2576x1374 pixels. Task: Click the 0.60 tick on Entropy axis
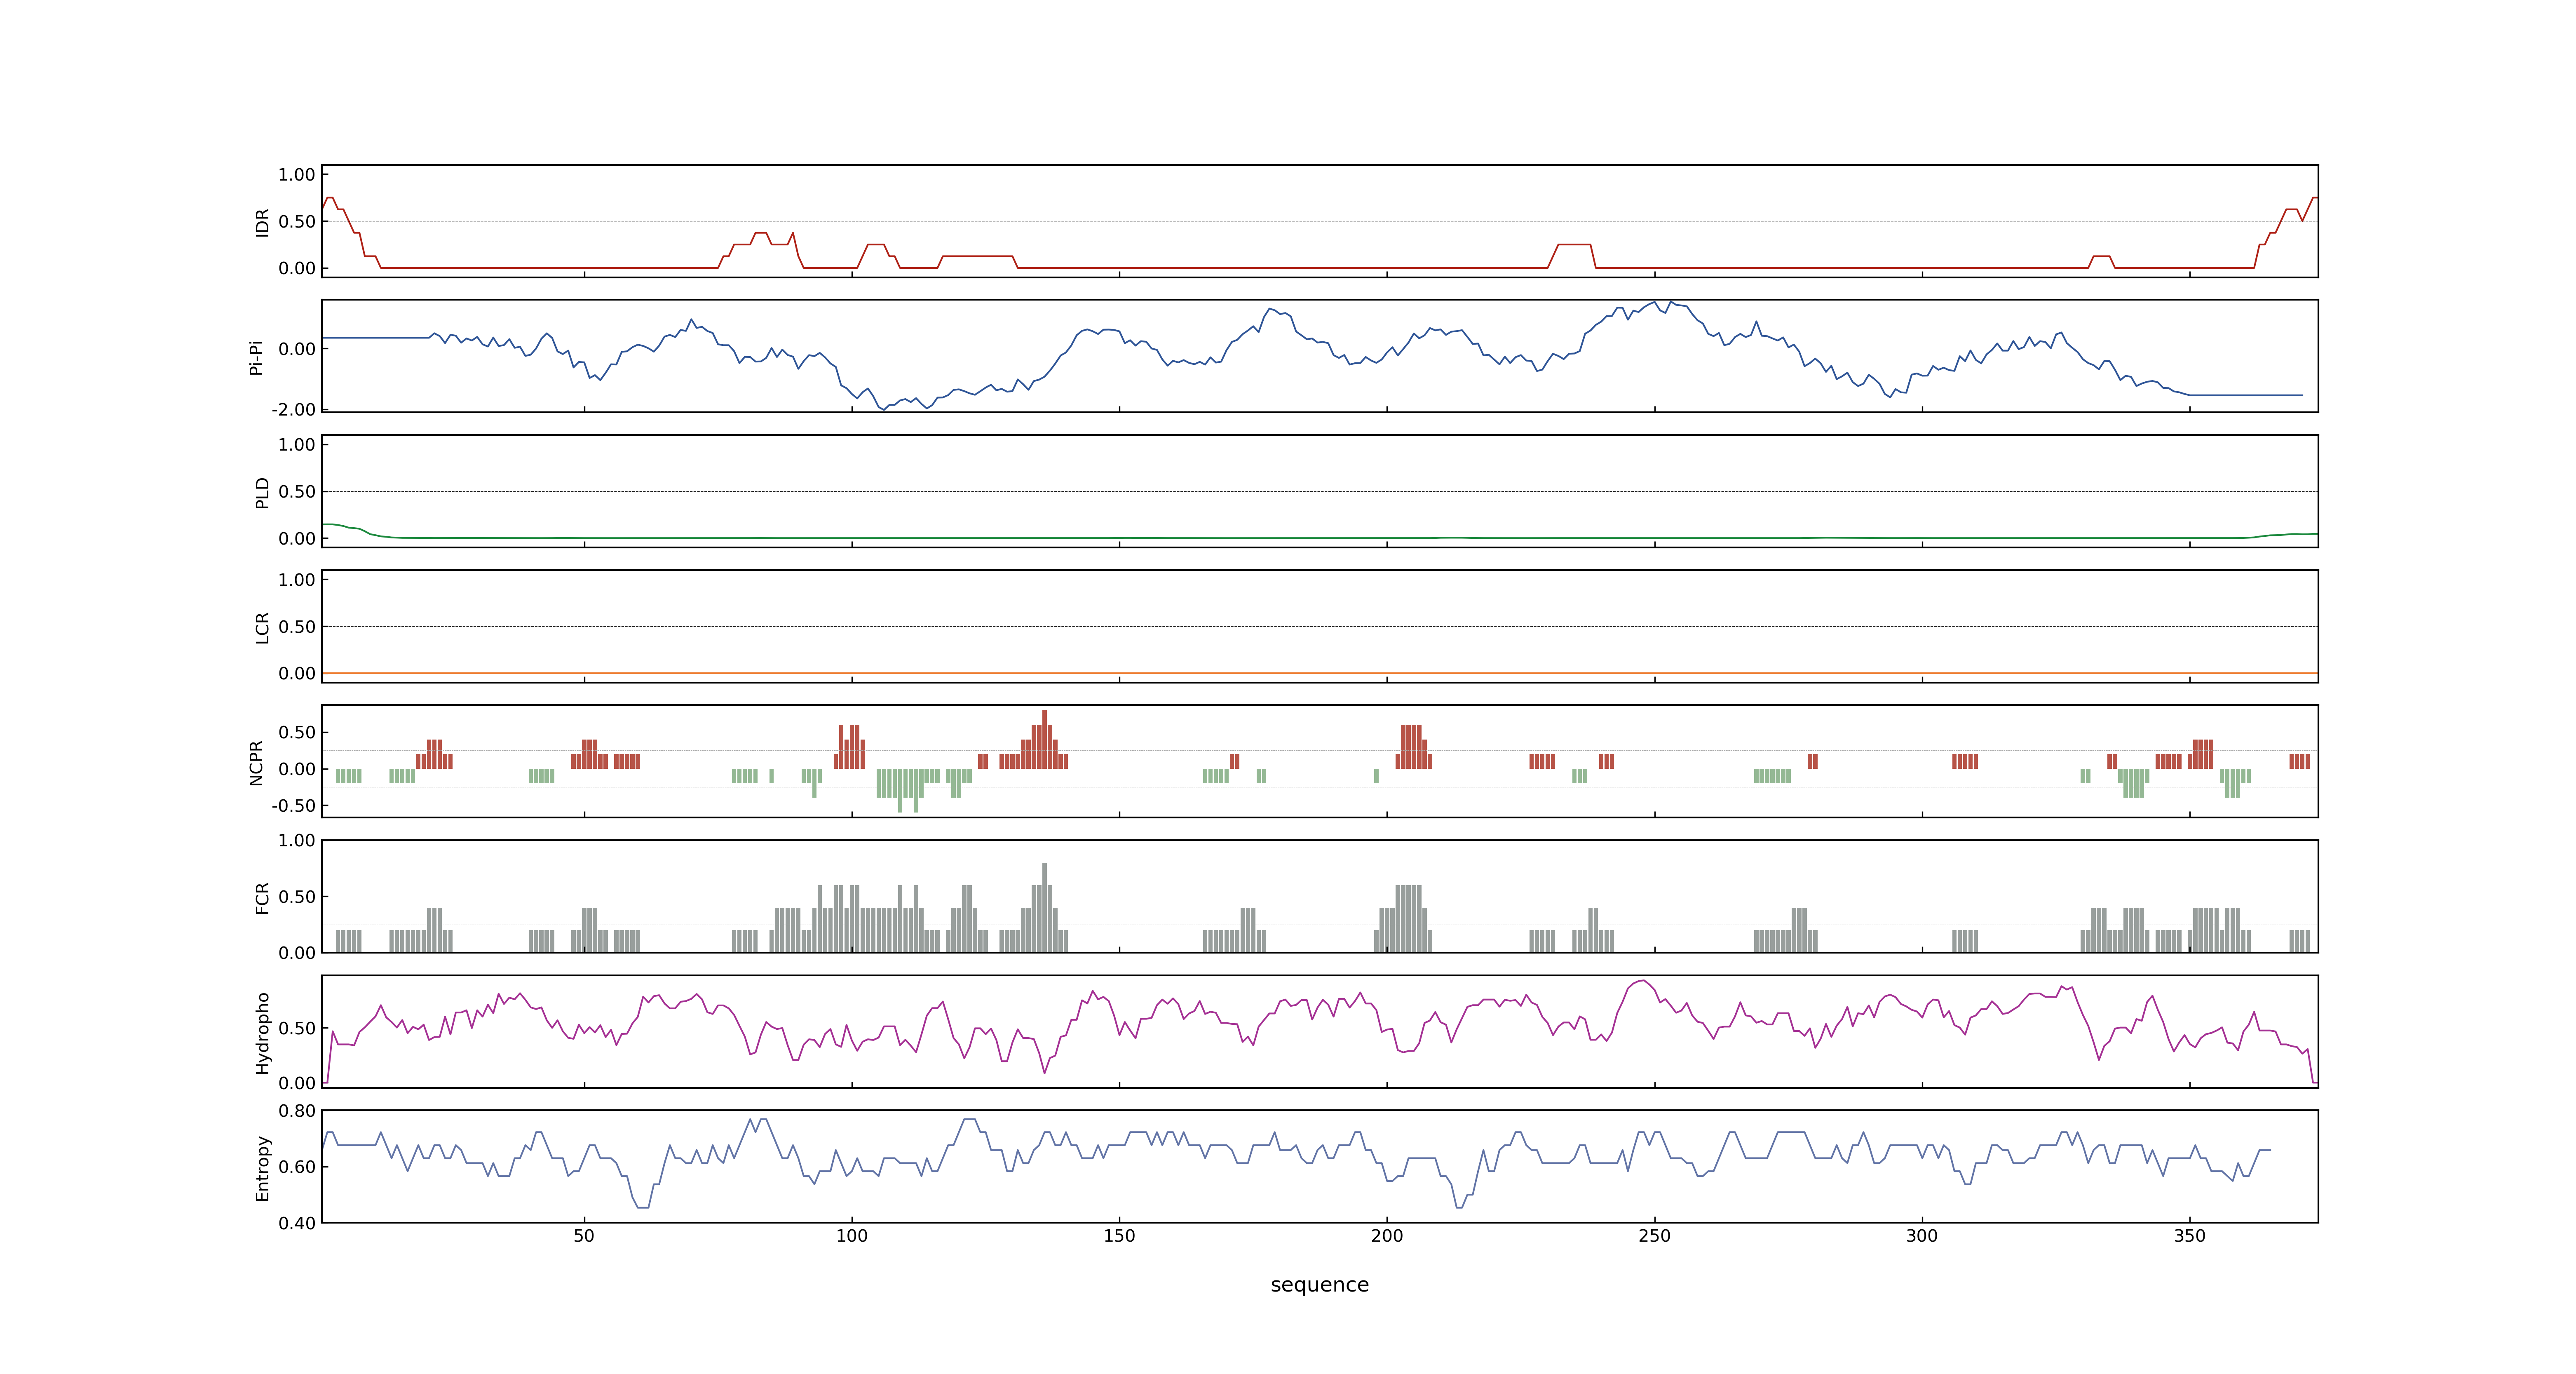click(297, 1167)
